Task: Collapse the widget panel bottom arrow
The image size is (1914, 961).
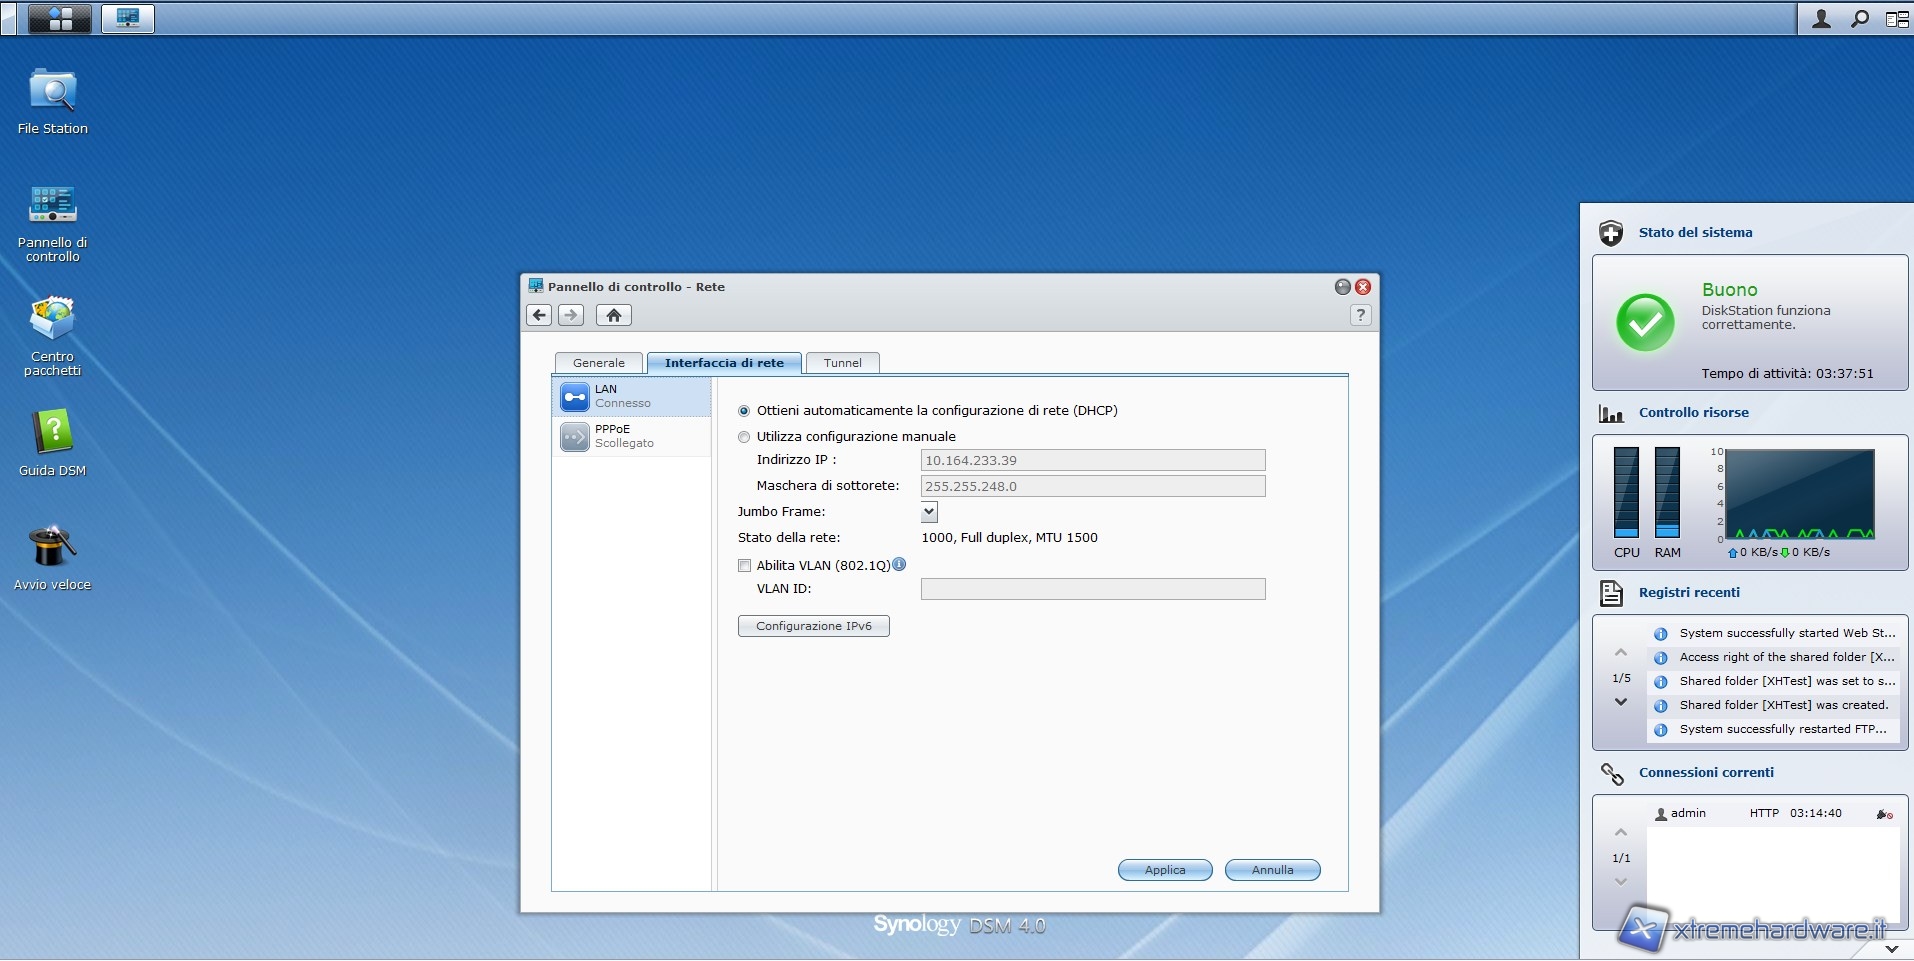Action: click(x=1891, y=948)
